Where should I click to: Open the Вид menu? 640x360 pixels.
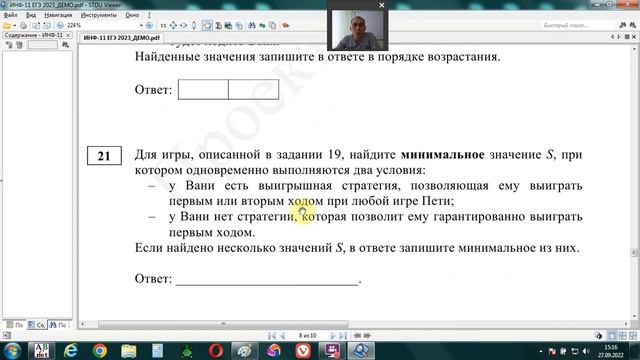(31, 15)
